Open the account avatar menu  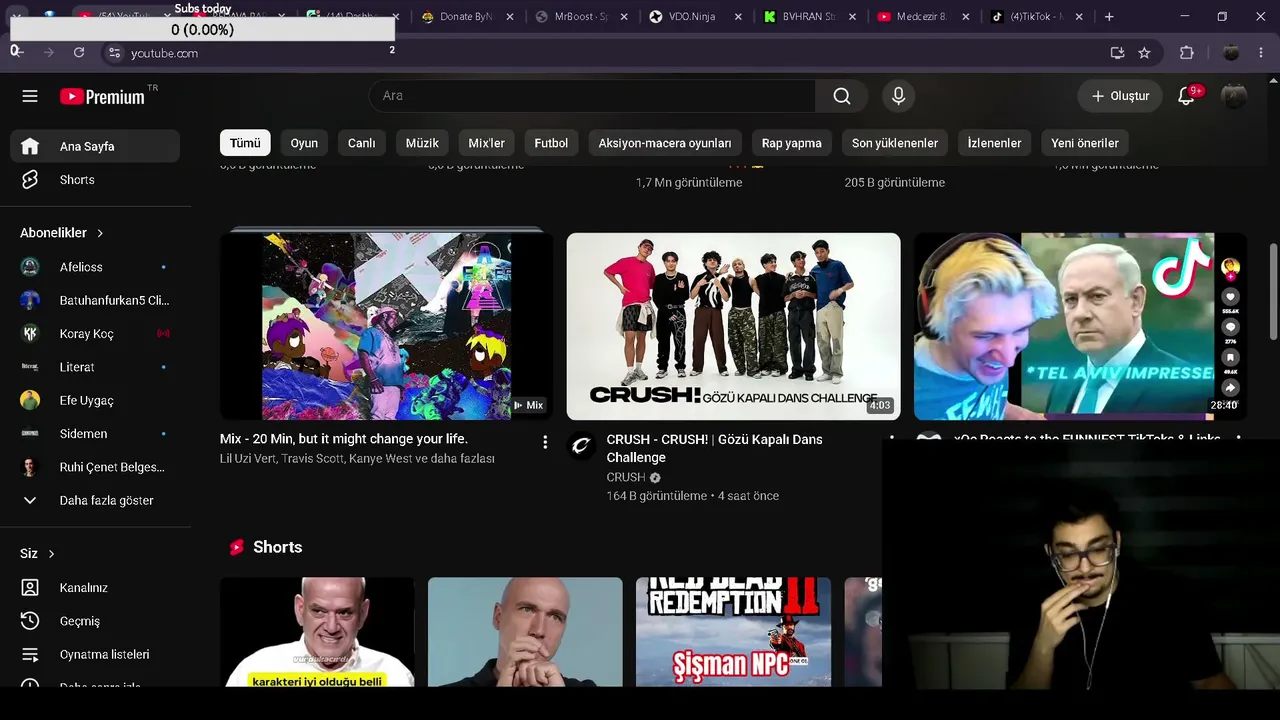1234,96
